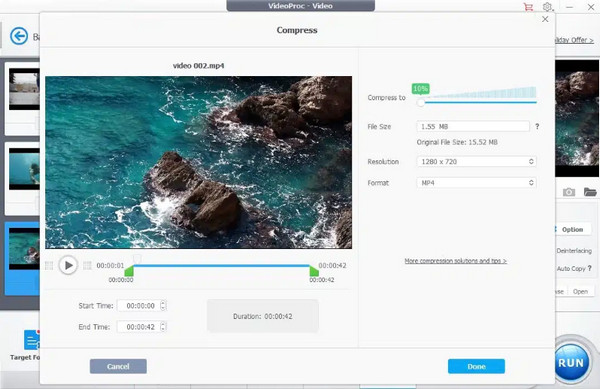Click the snapshot camera icon
Screen dimensions: 600x389
[569, 192]
